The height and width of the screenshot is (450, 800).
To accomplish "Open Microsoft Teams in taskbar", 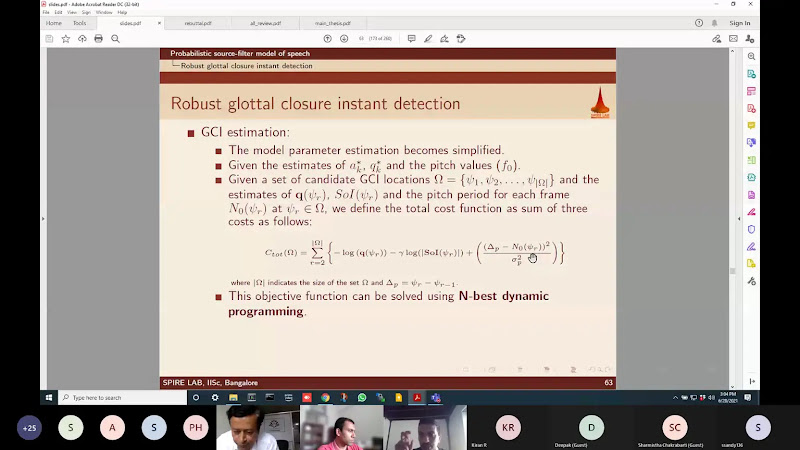I will tap(436, 397).
